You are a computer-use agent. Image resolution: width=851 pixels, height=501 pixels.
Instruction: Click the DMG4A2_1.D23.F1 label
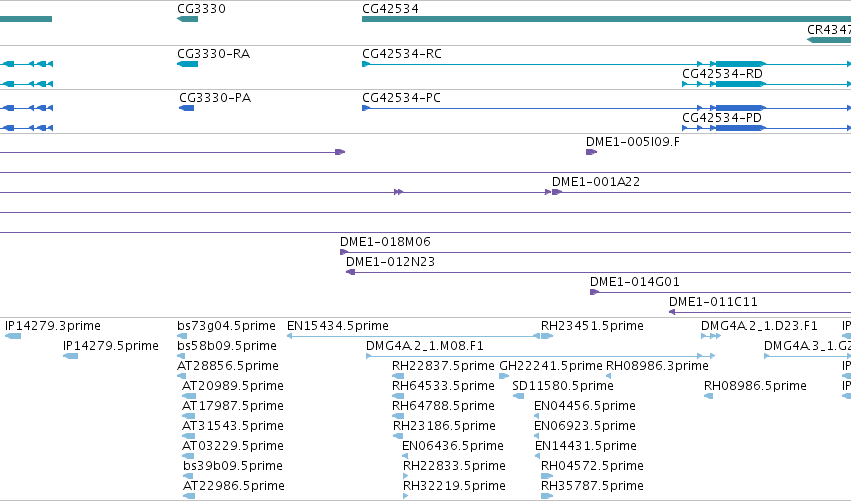point(759,326)
